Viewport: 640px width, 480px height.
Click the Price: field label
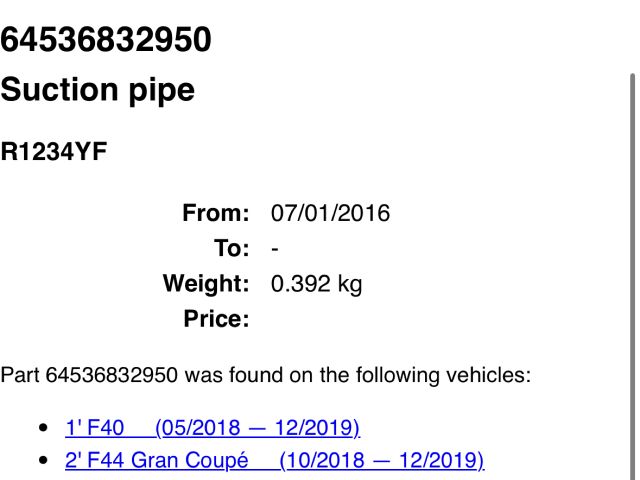click(x=216, y=320)
